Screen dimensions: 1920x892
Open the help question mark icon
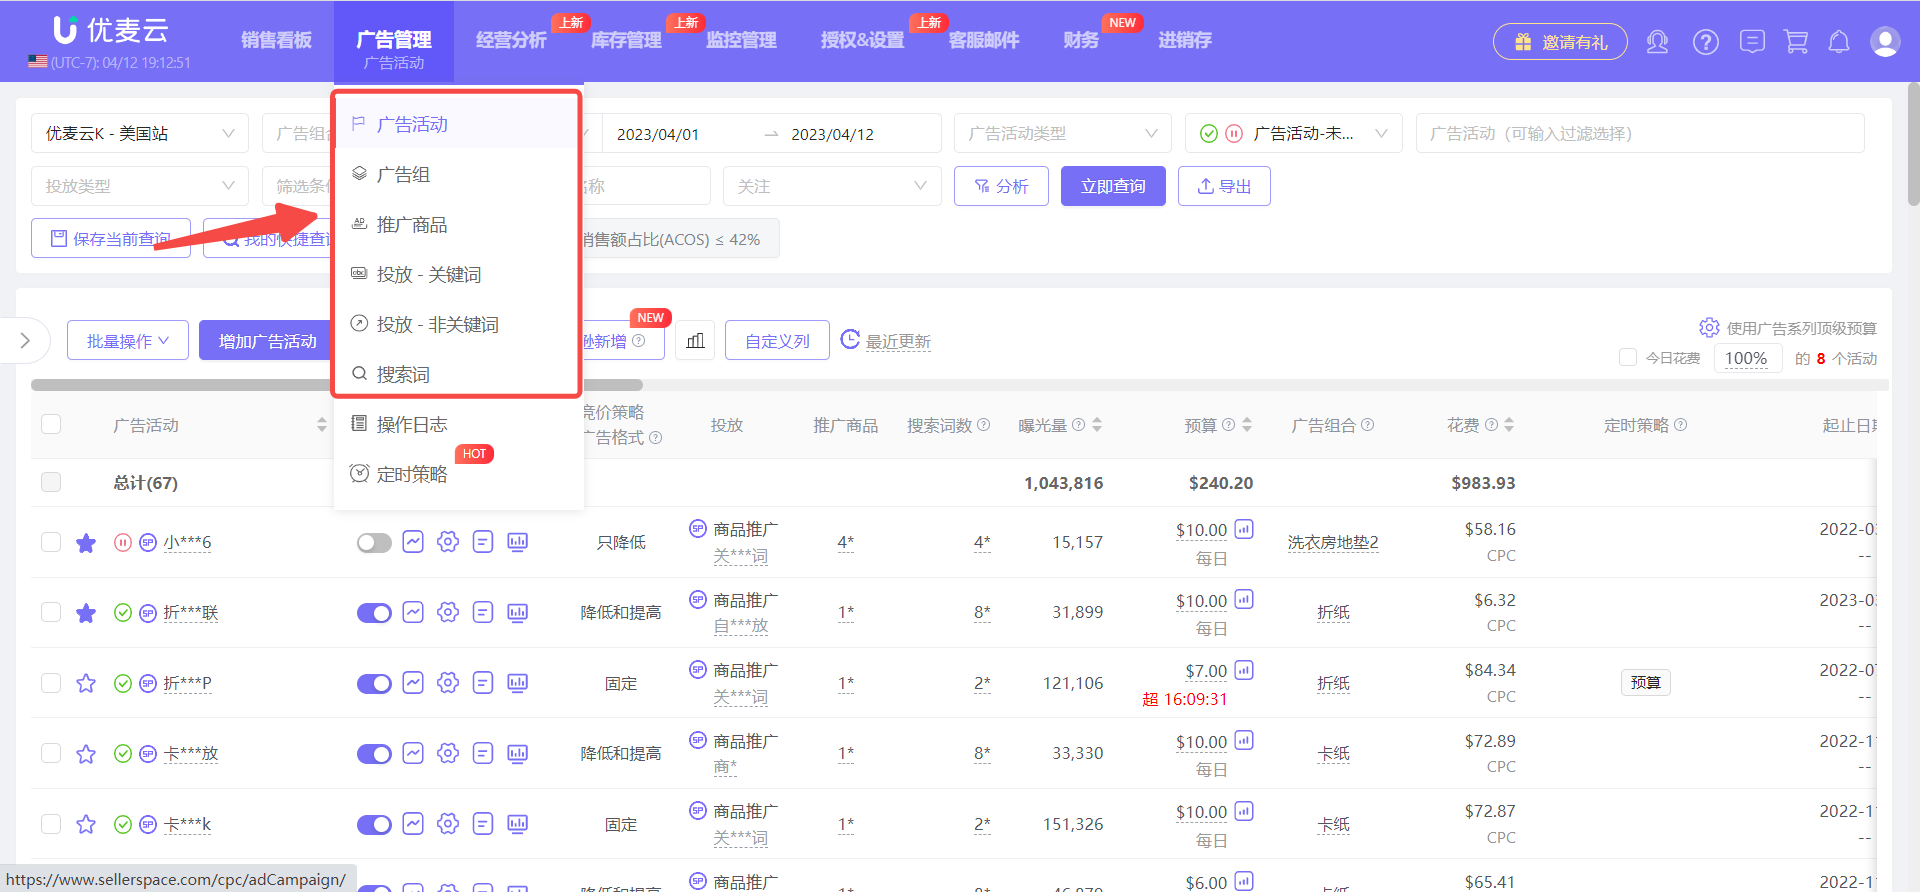click(x=1706, y=42)
